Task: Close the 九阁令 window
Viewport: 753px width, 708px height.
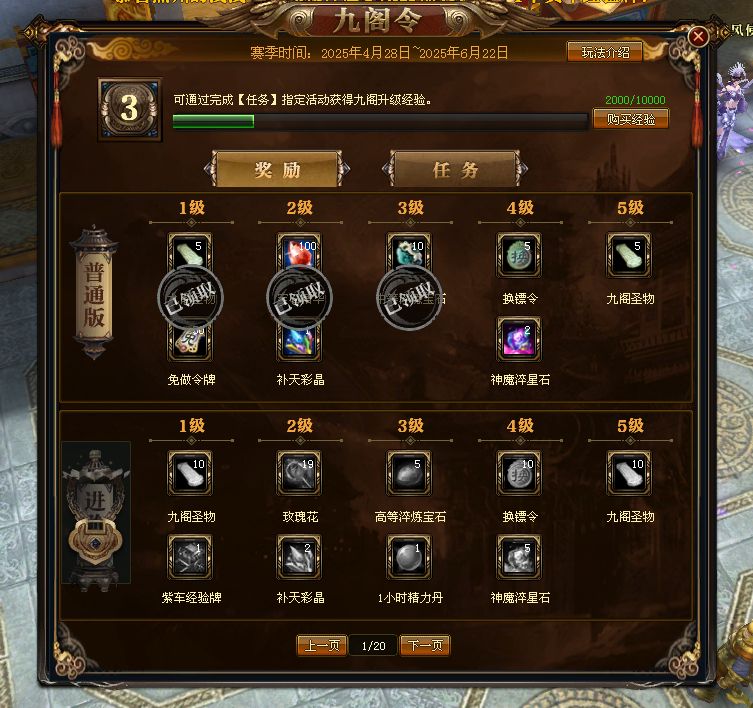Action: coord(698,37)
